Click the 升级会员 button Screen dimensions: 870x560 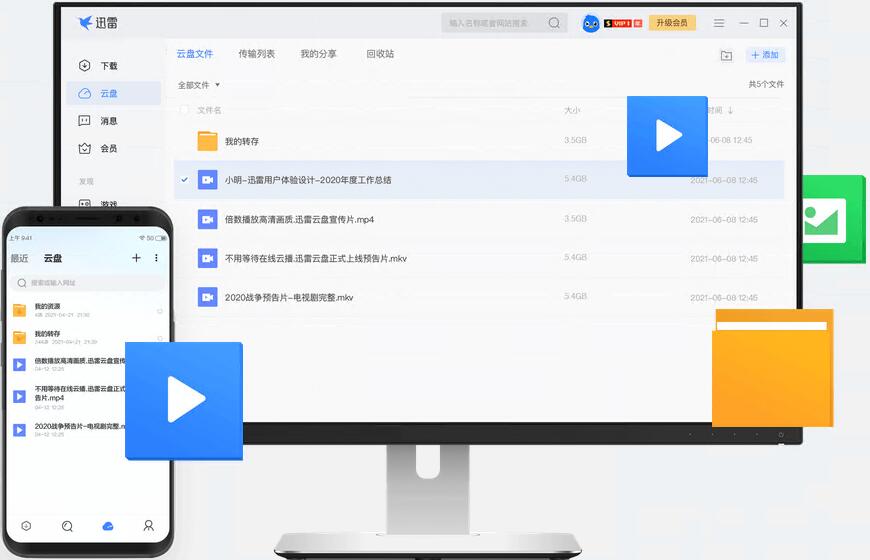point(672,23)
